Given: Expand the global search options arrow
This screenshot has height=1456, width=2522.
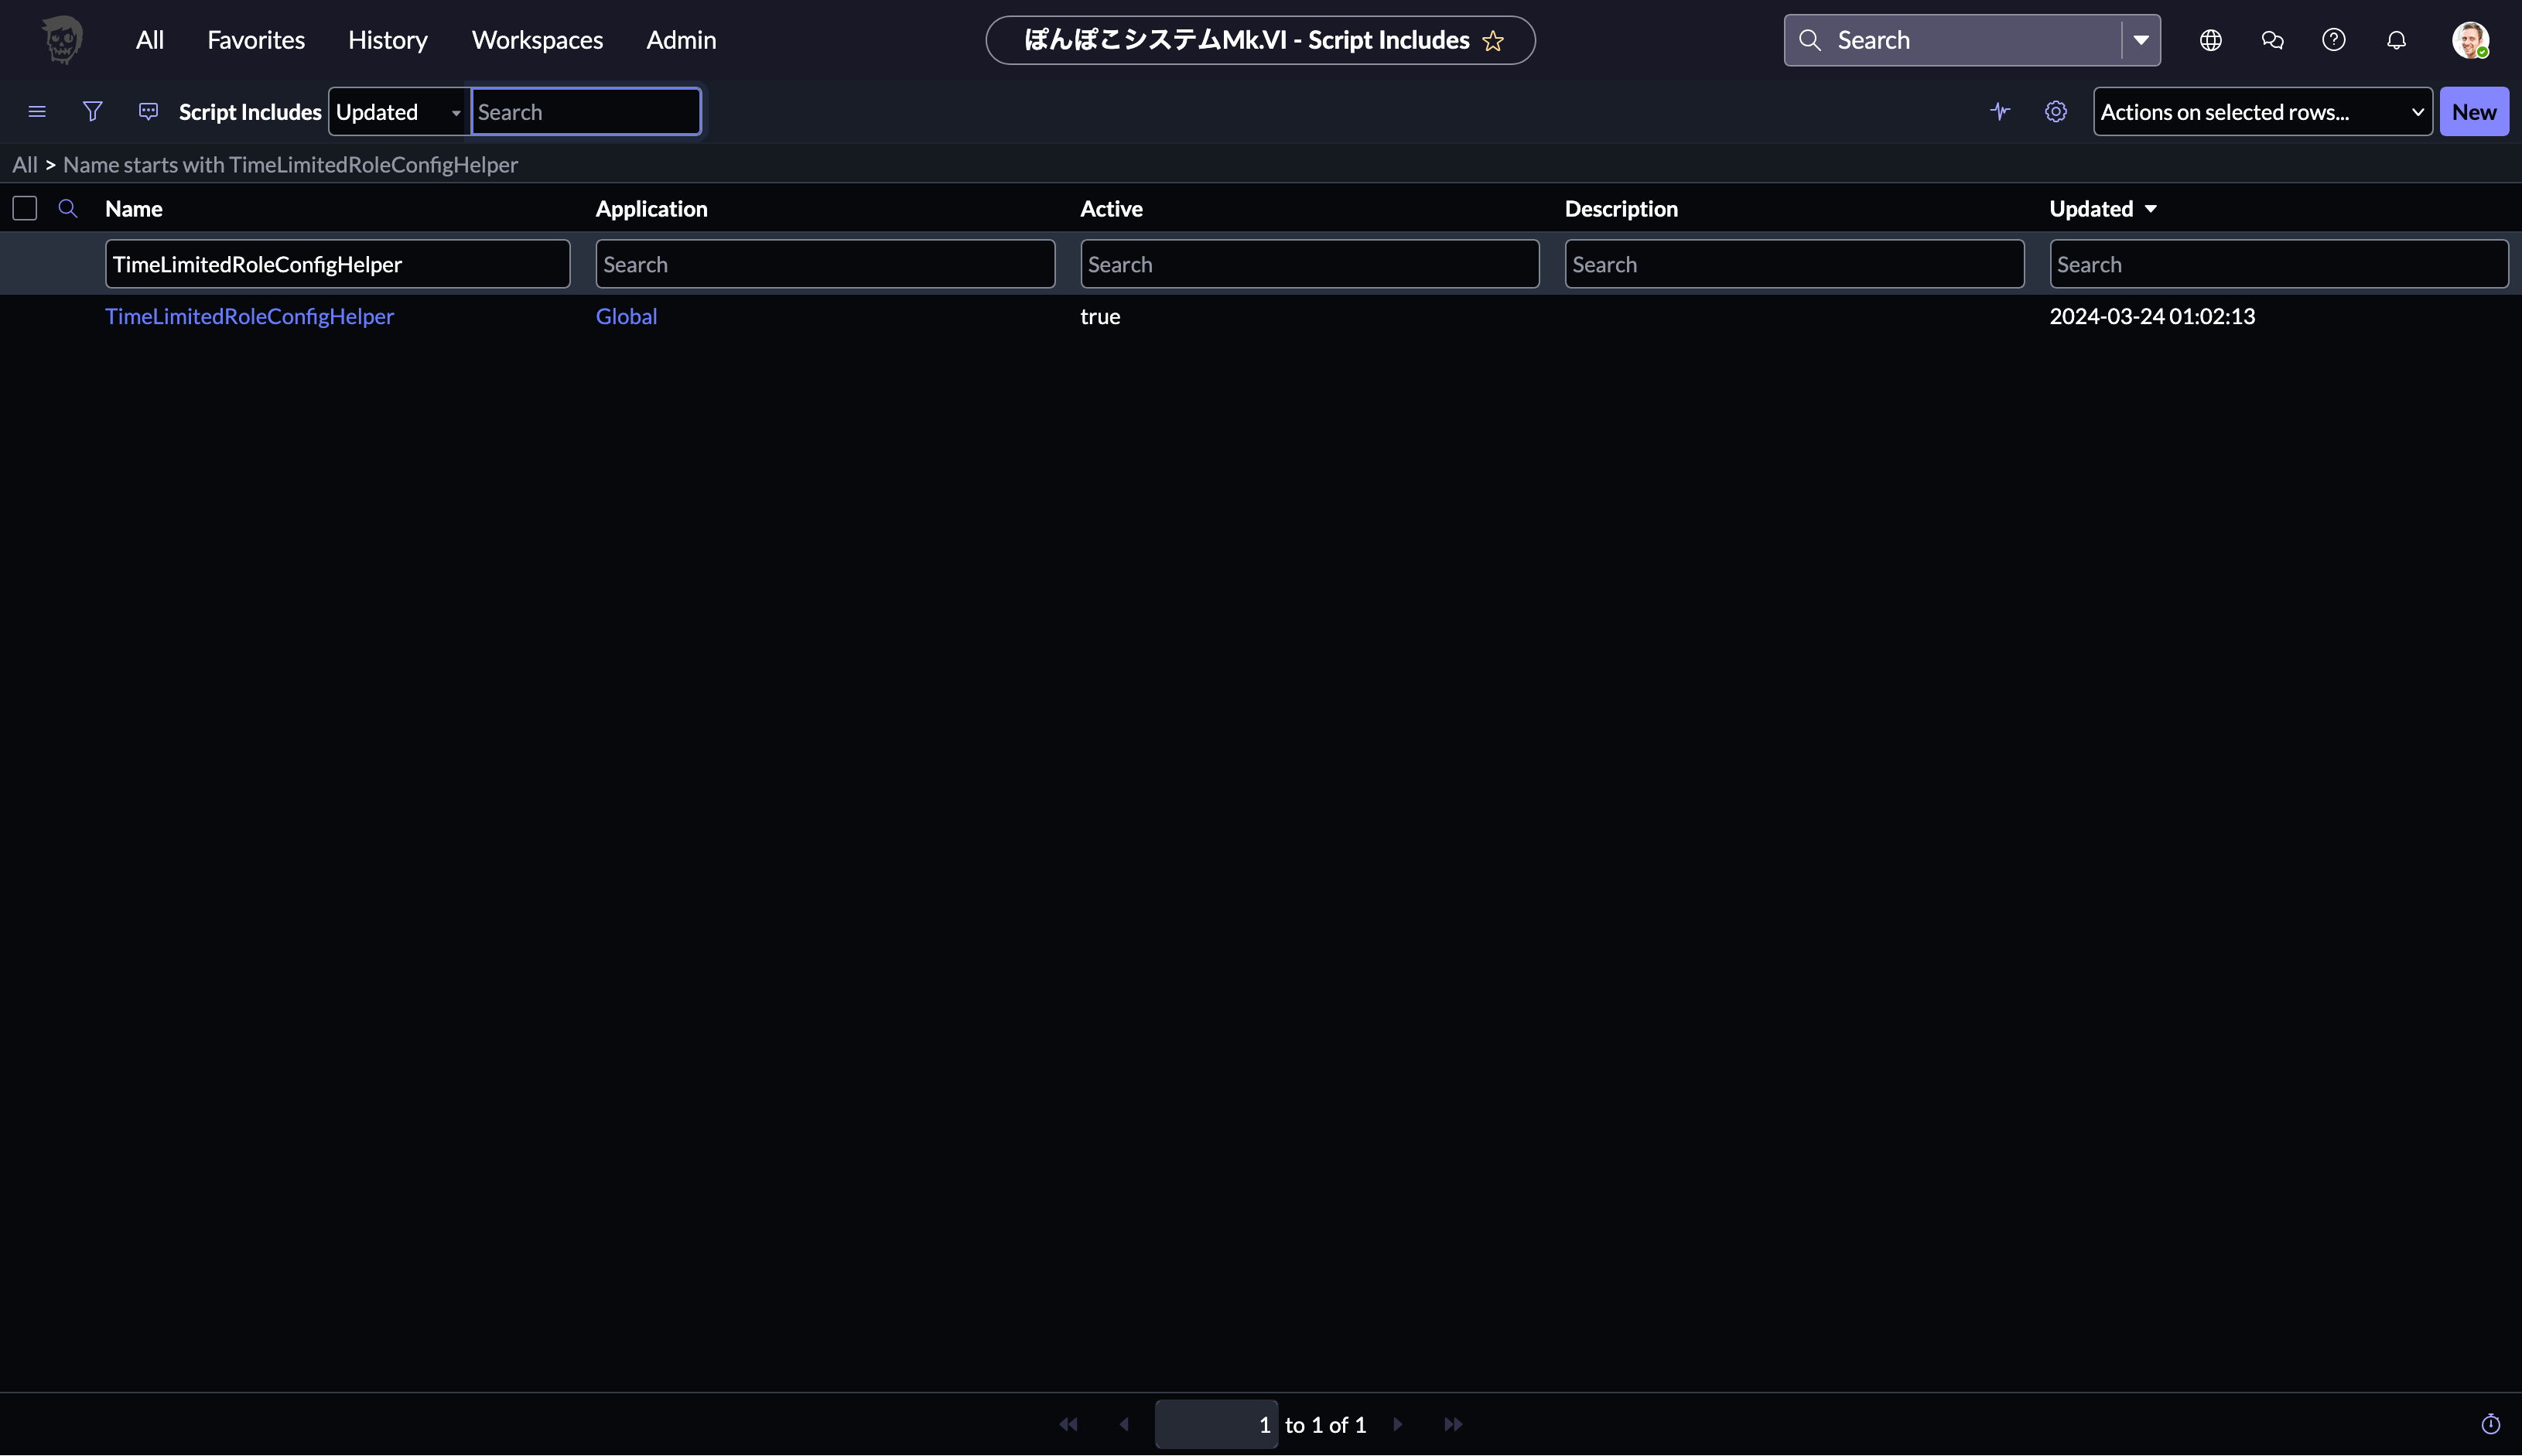Looking at the screenshot, I should tap(2141, 40).
